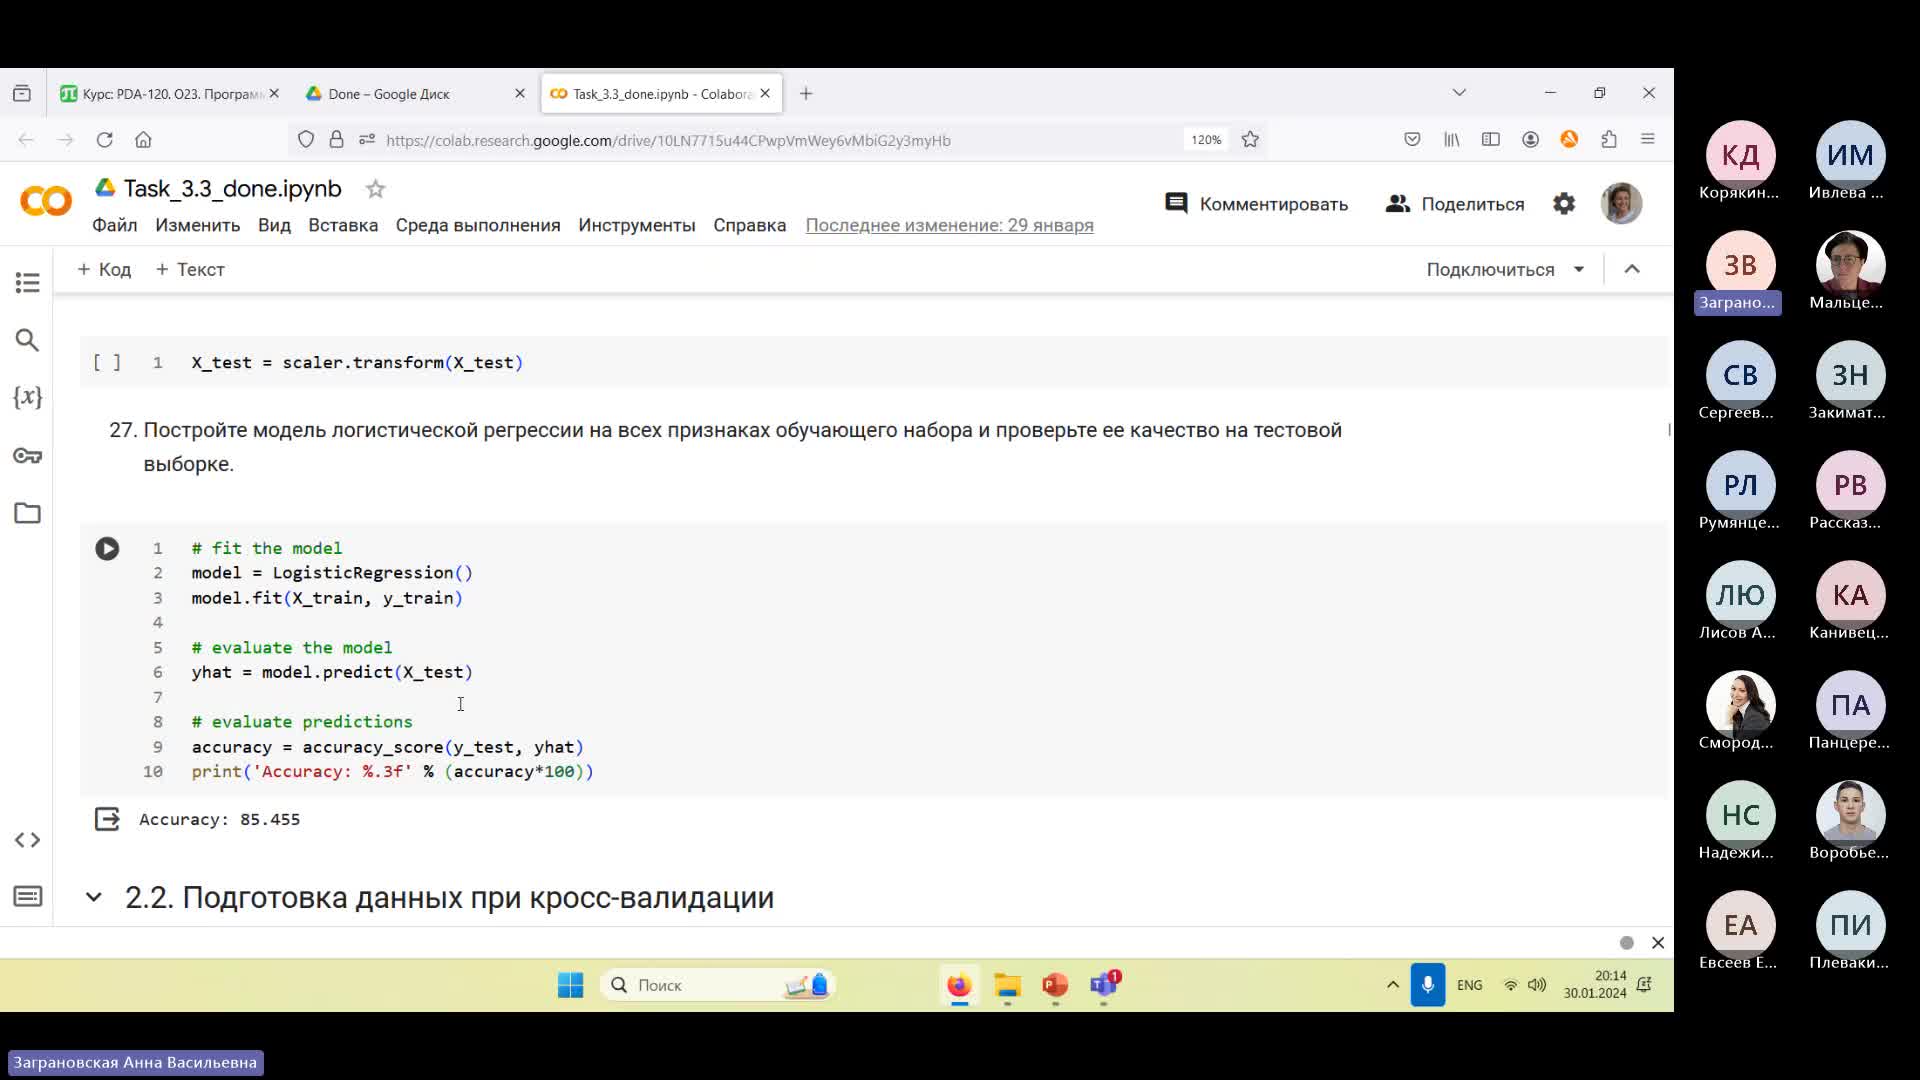Open the list all tabs dropdown

[x=1459, y=93]
